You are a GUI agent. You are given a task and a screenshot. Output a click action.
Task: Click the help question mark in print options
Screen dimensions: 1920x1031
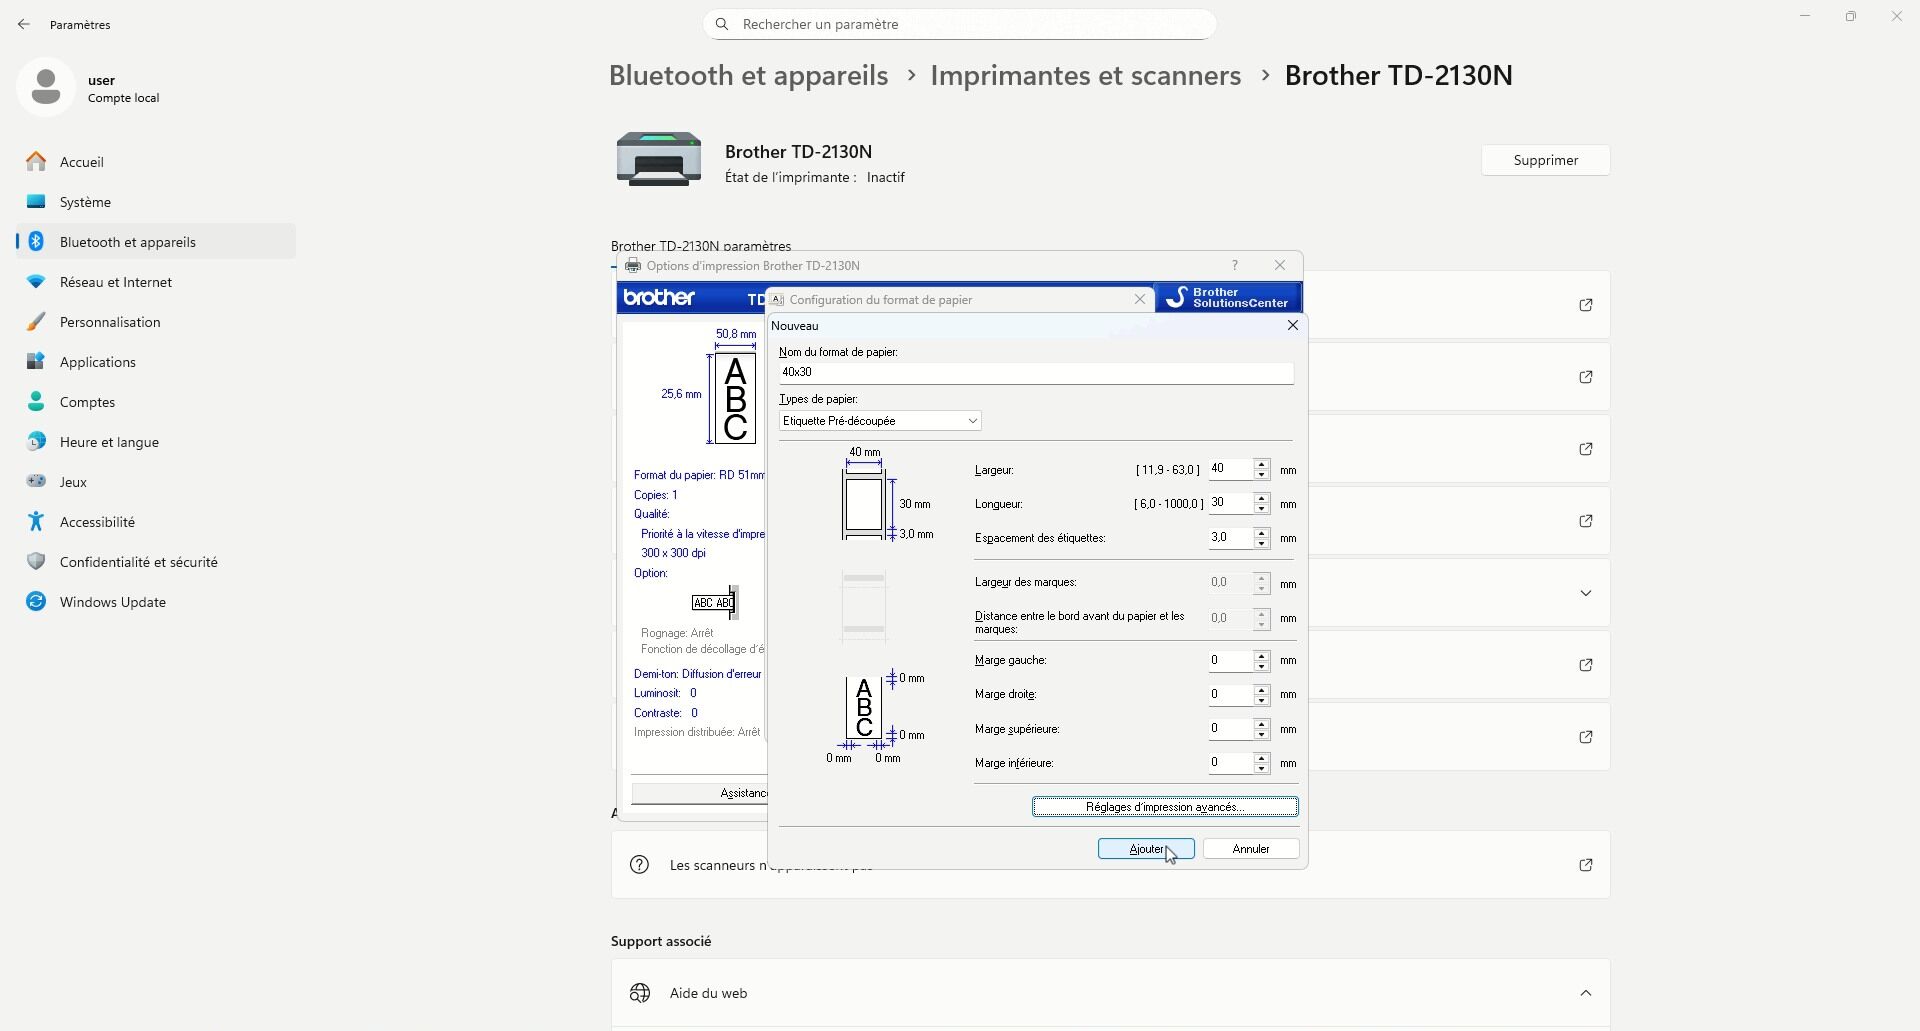[x=1235, y=266]
